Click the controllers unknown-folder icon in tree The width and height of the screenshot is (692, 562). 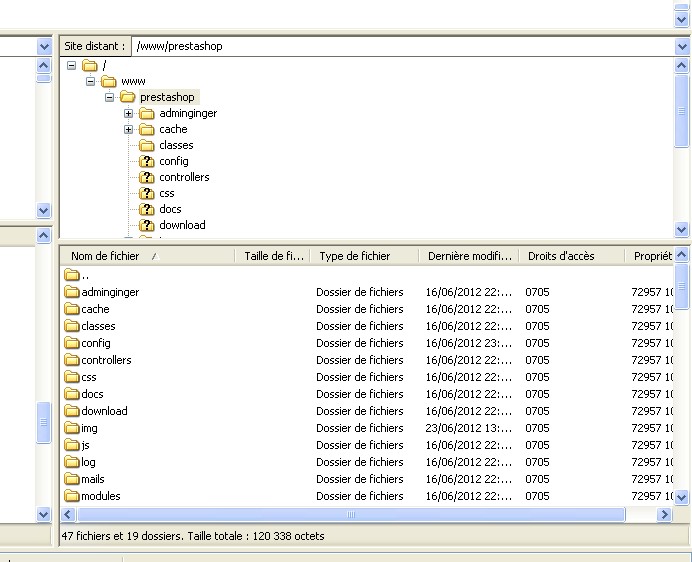pos(147,177)
